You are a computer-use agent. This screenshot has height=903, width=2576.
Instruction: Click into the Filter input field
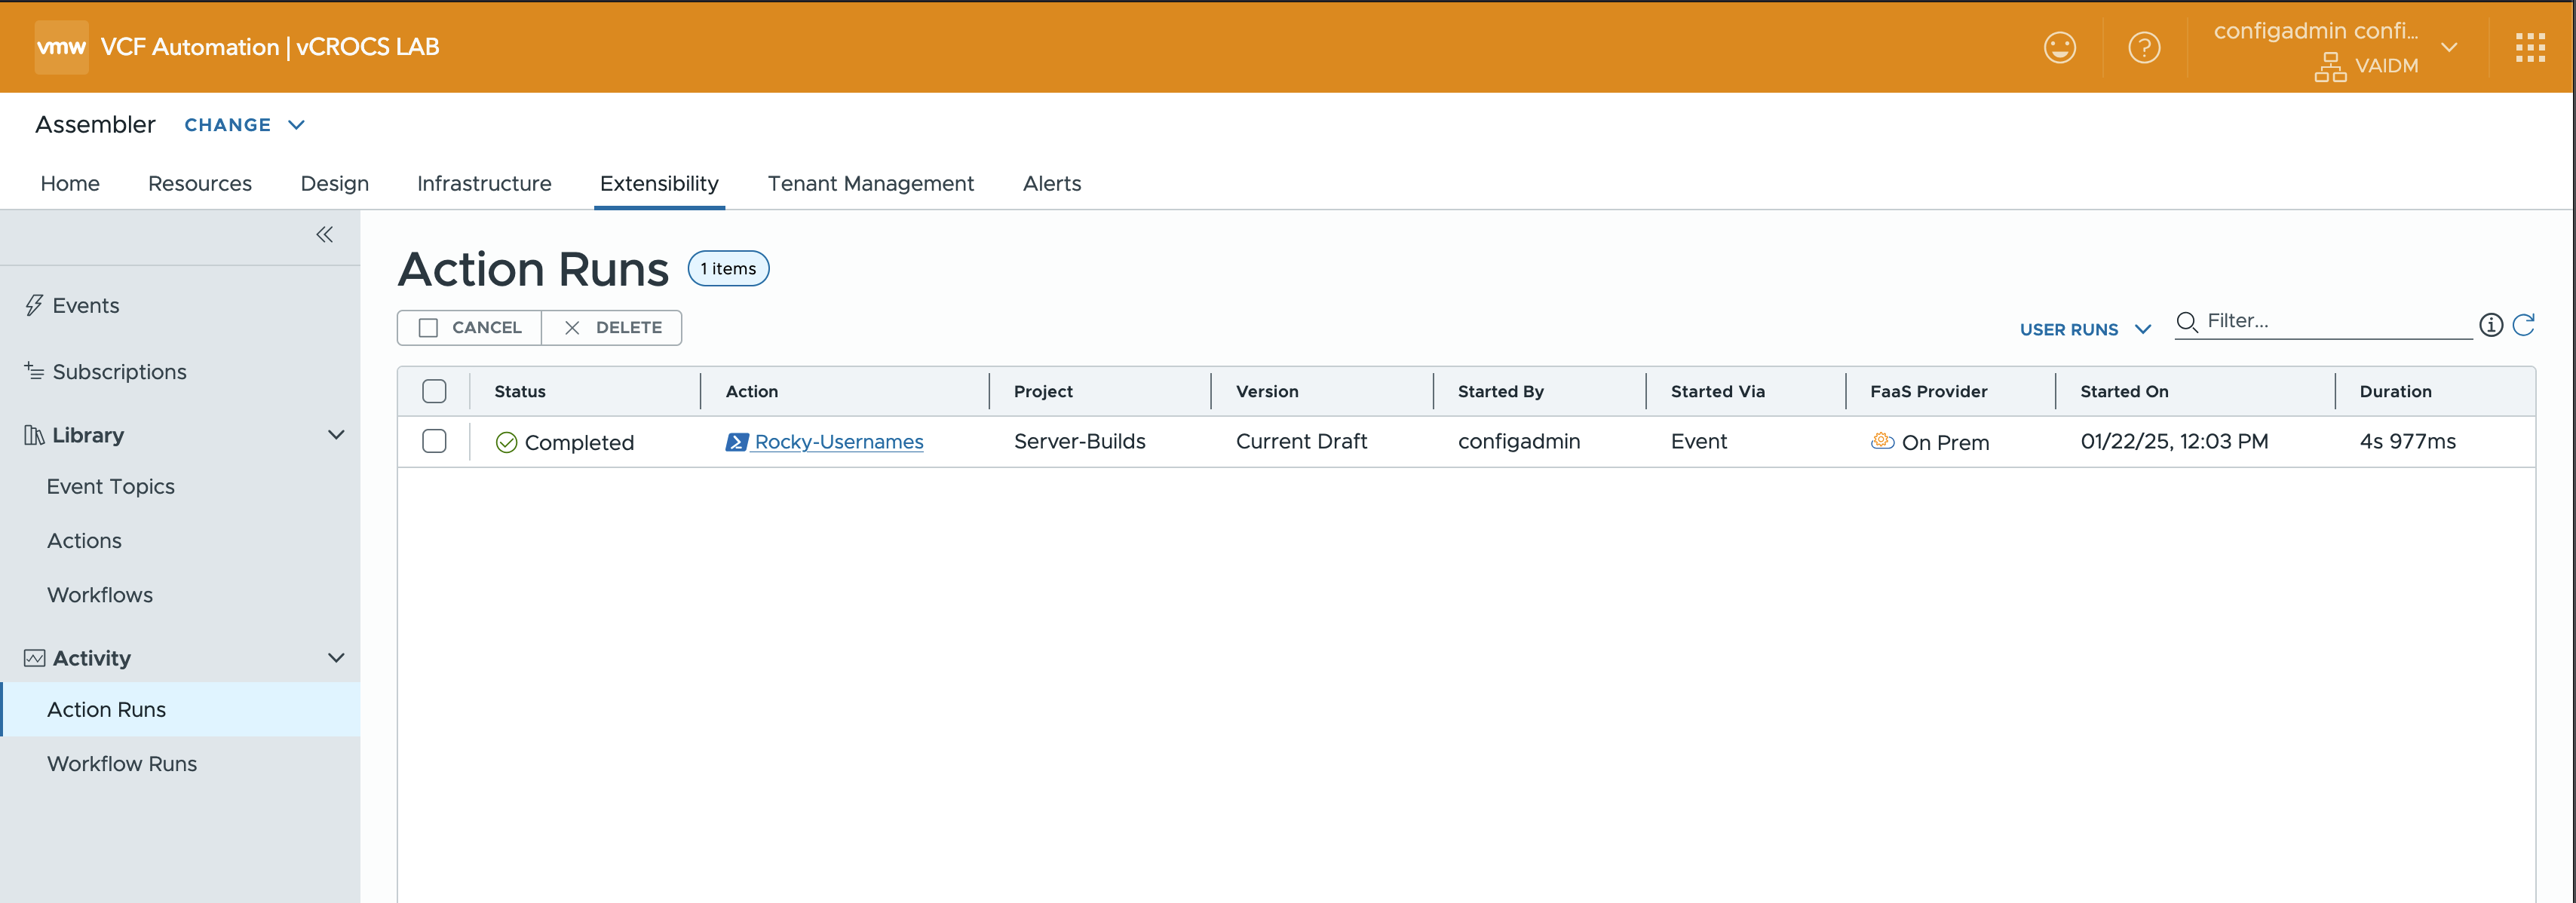(2335, 321)
